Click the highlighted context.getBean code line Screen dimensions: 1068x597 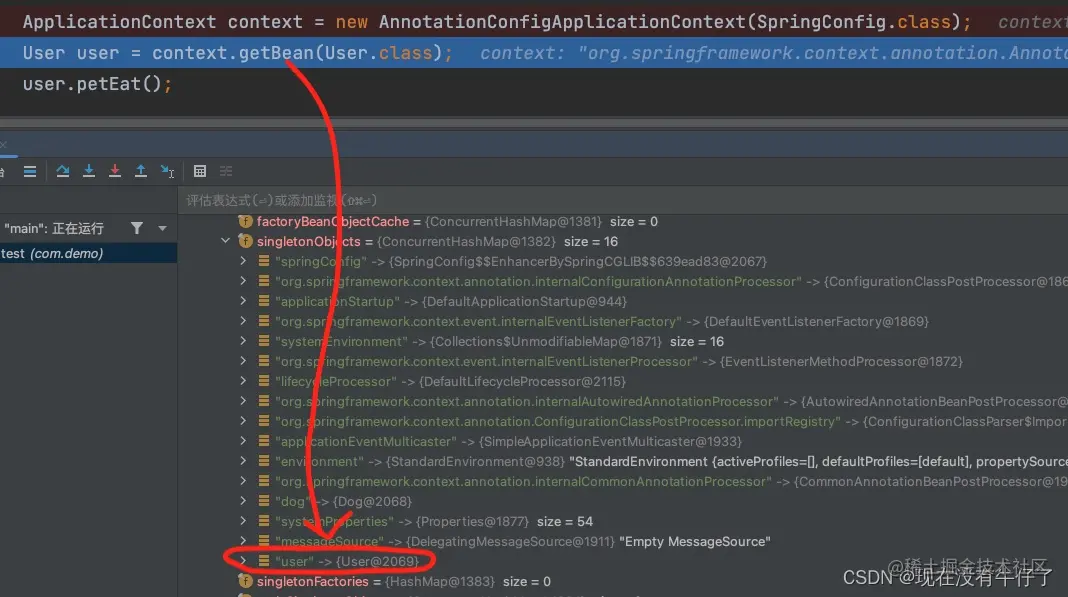pyautogui.click(x=534, y=52)
